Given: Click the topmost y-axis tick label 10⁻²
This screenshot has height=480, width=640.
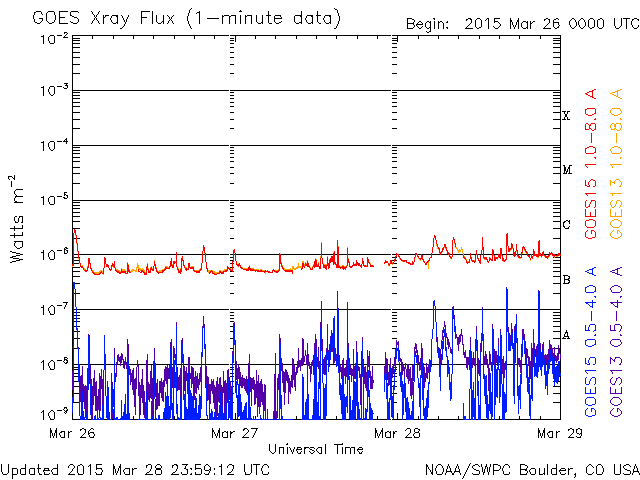Looking at the screenshot, I should click(x=54, y=38).
